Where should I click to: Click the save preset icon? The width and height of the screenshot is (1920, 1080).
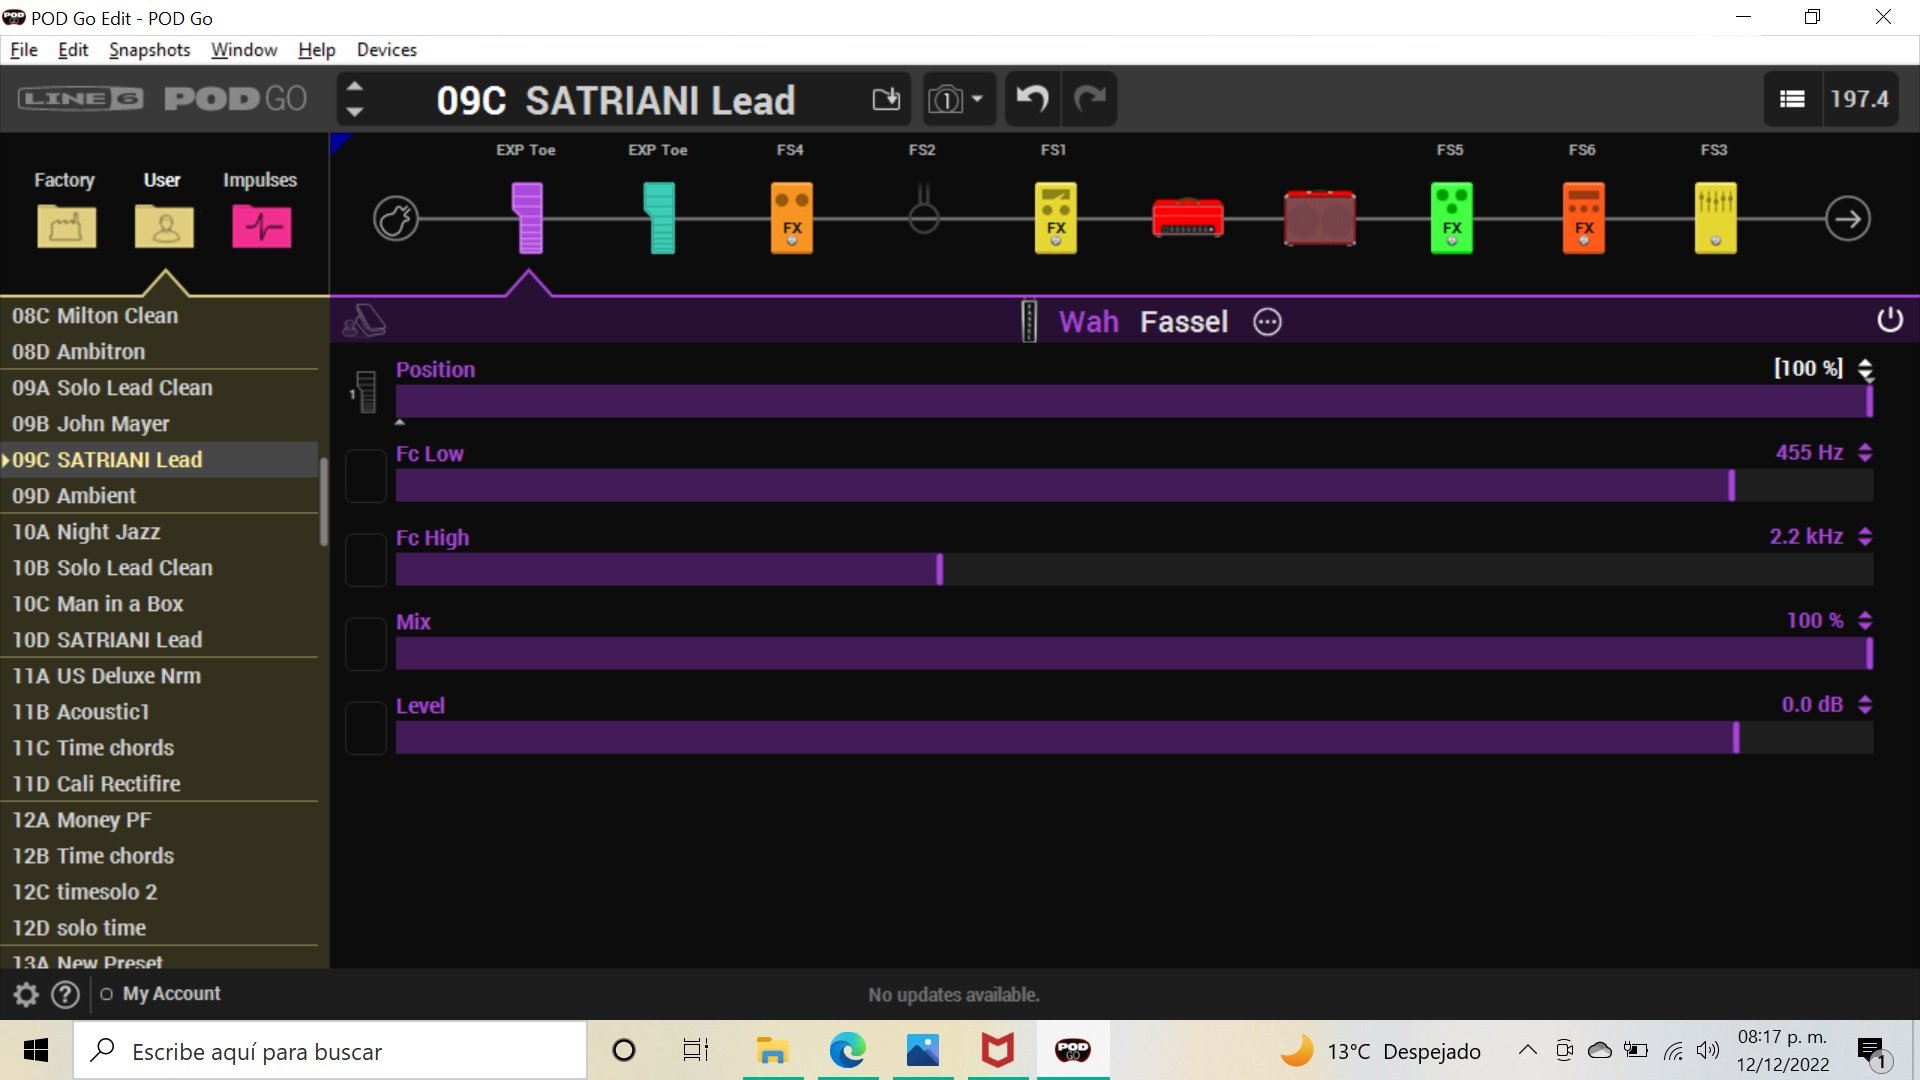click(886, 99)
